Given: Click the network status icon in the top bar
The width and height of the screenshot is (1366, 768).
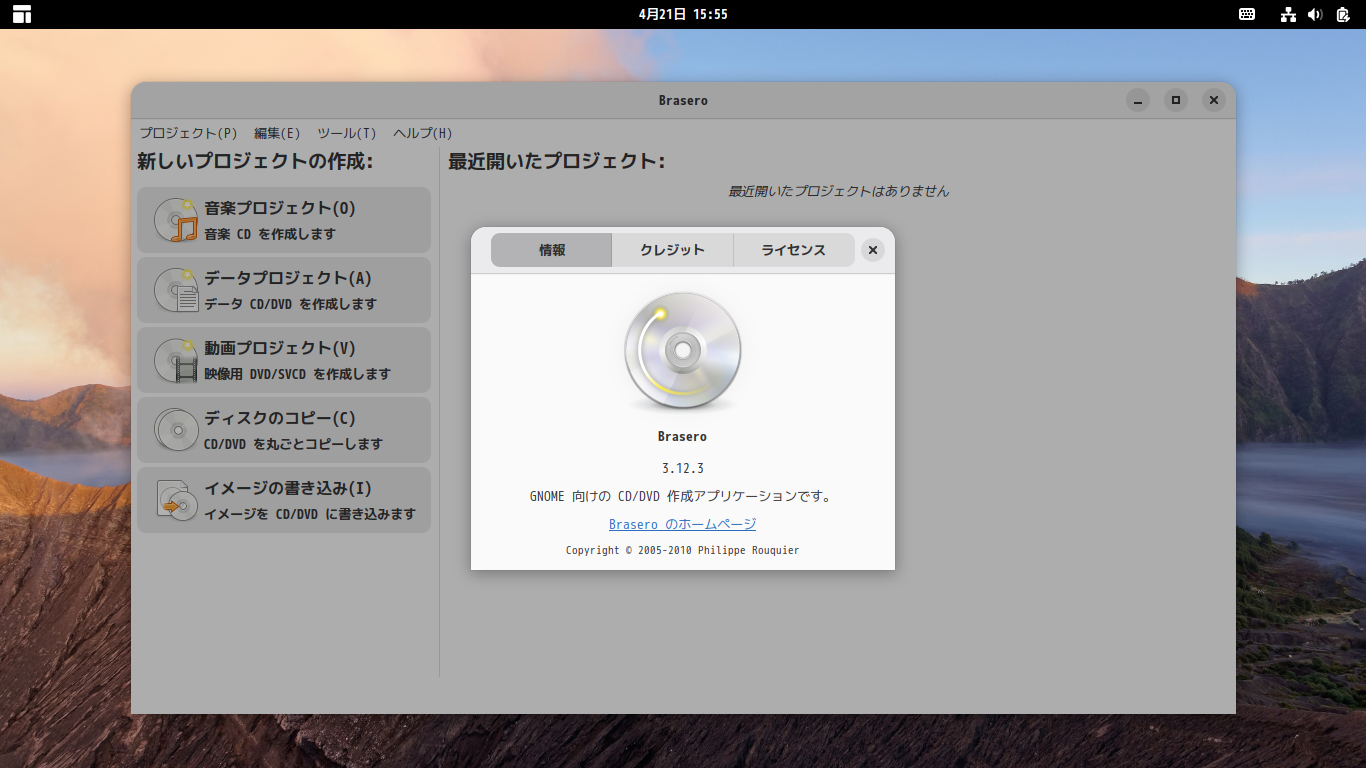Looking at the screenshot, I should [x=1288, y=14].
